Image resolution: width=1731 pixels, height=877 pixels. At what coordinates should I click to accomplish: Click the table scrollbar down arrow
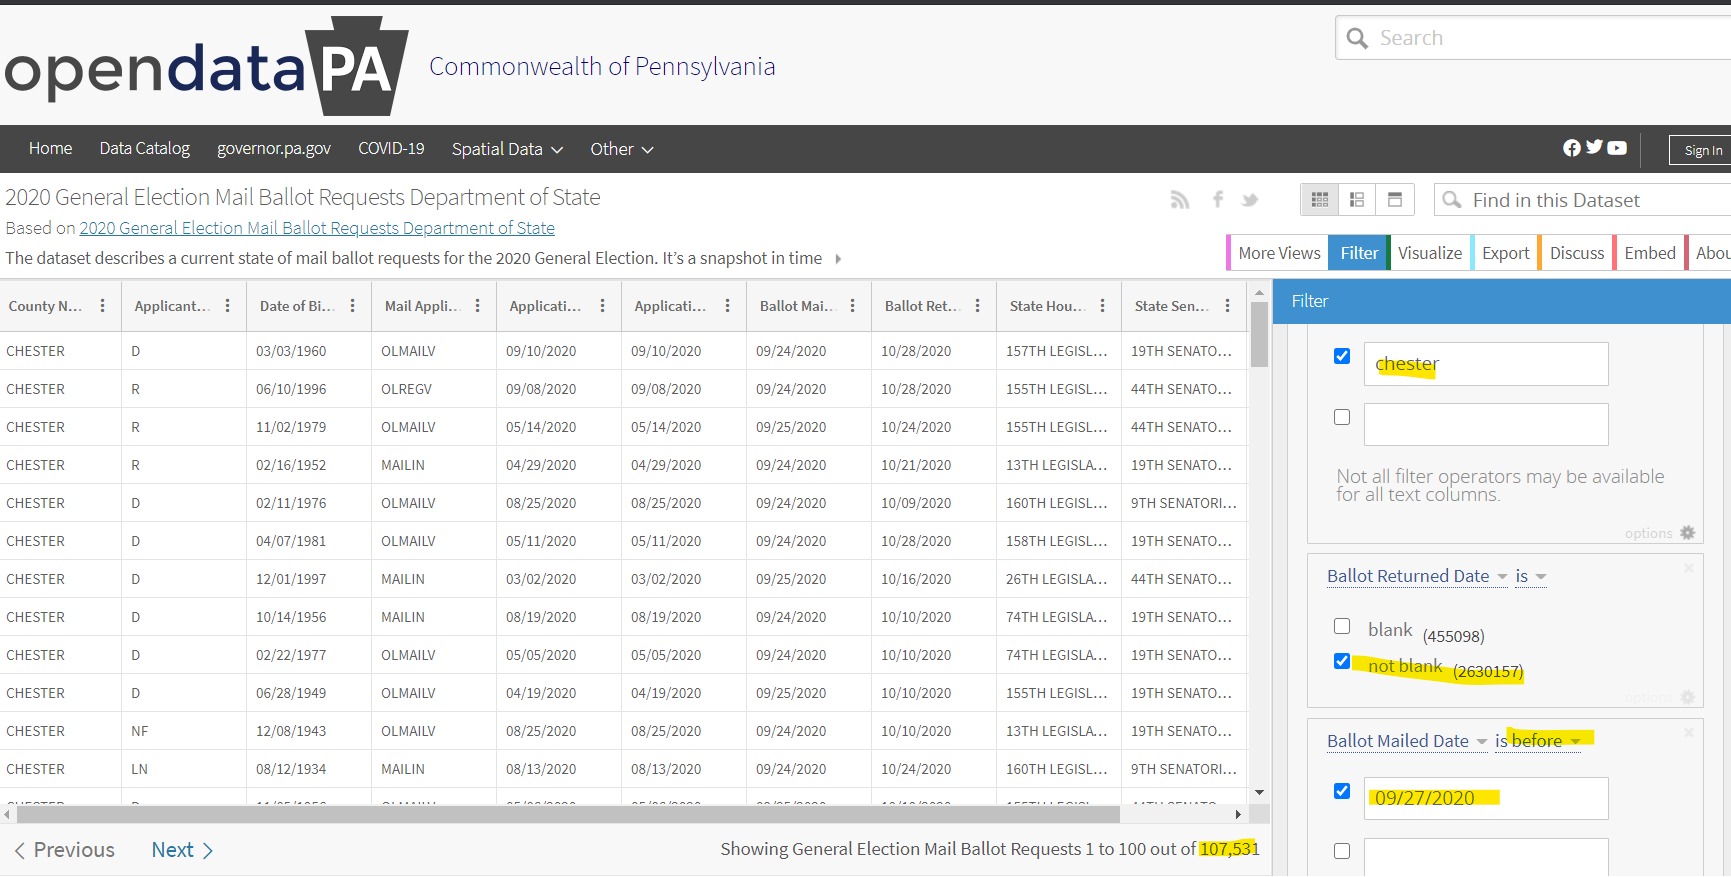coord(1260,793)
